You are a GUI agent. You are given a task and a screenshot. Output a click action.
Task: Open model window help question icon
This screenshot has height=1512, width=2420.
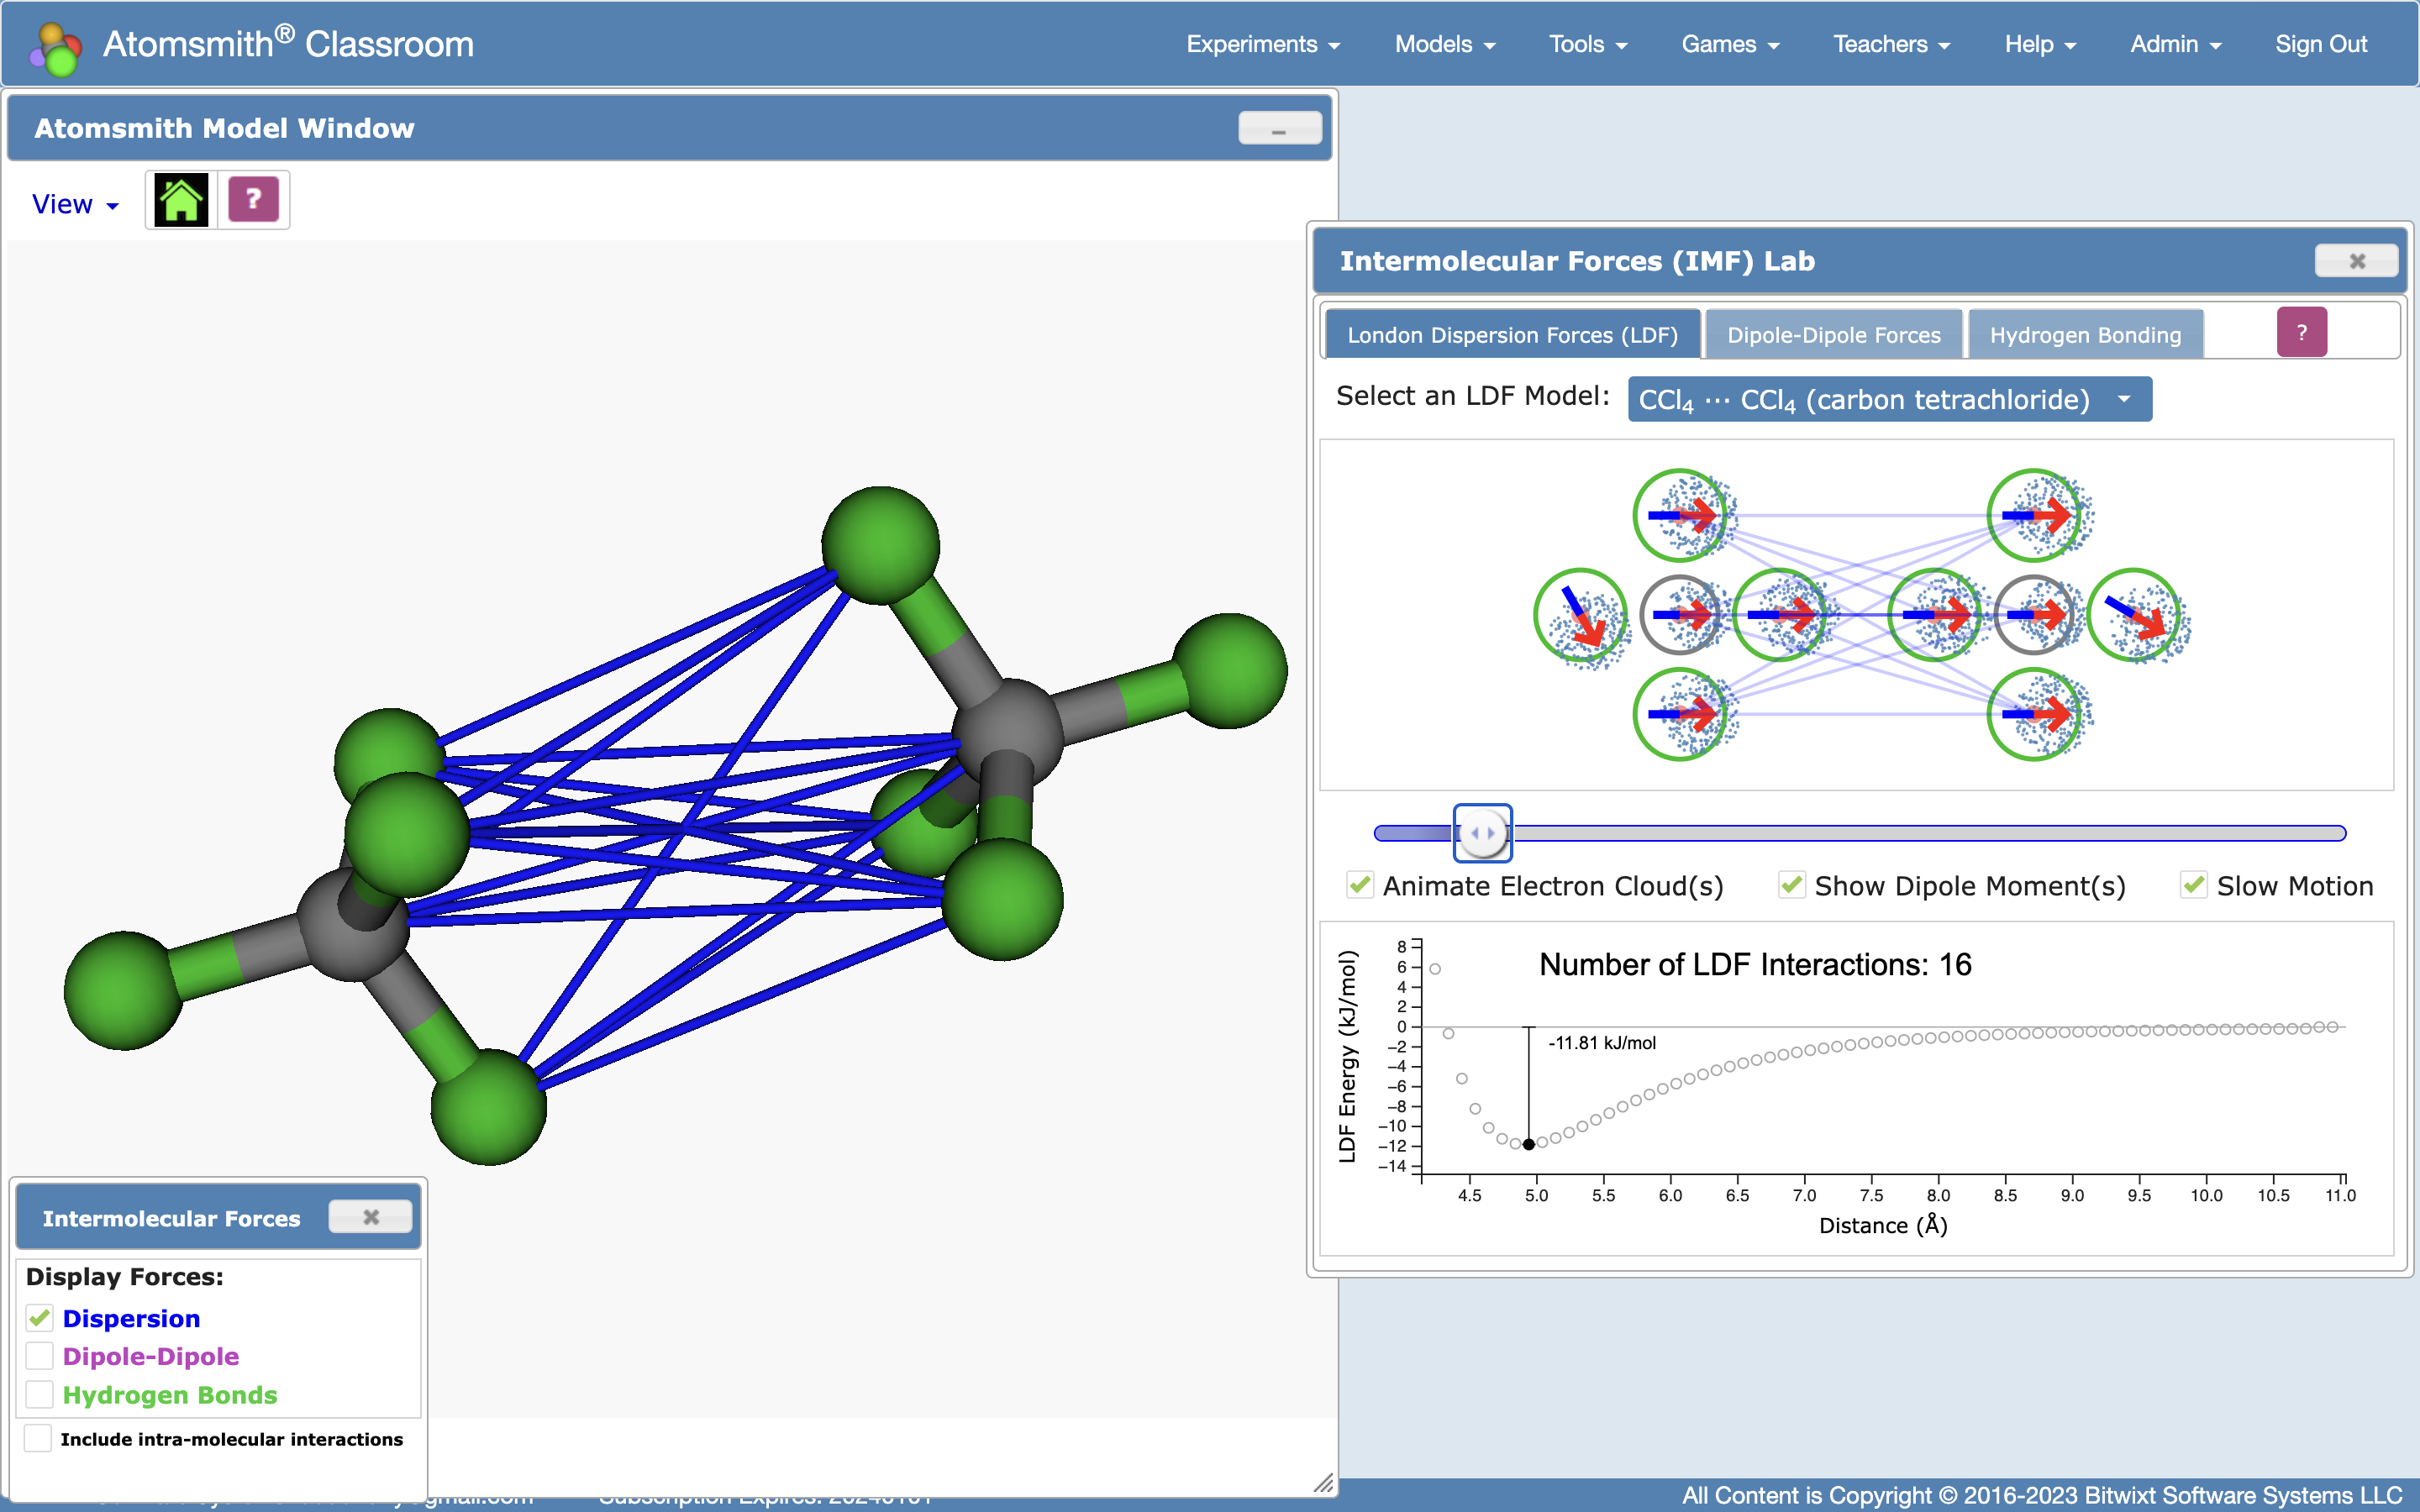click(253, 200)
